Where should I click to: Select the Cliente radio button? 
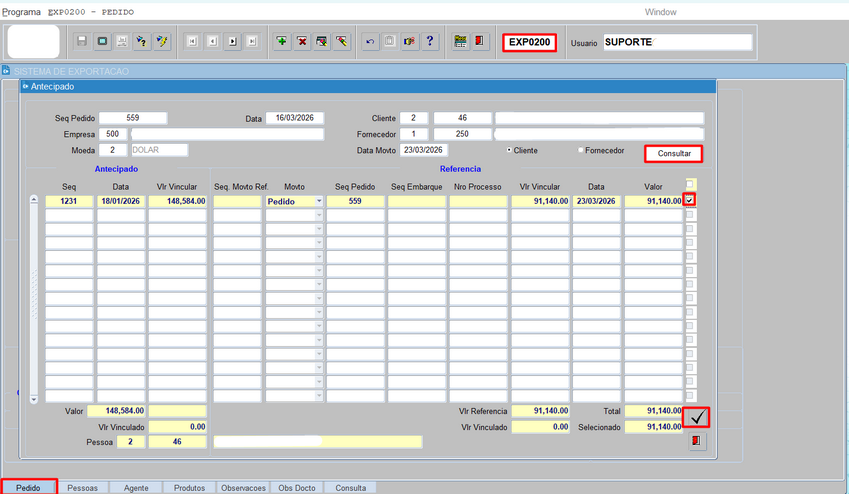pyautogui.click(x=507, y=151)
